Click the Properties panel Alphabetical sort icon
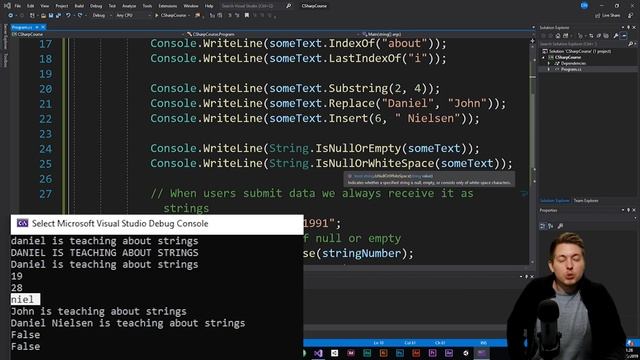 (551, 226)
